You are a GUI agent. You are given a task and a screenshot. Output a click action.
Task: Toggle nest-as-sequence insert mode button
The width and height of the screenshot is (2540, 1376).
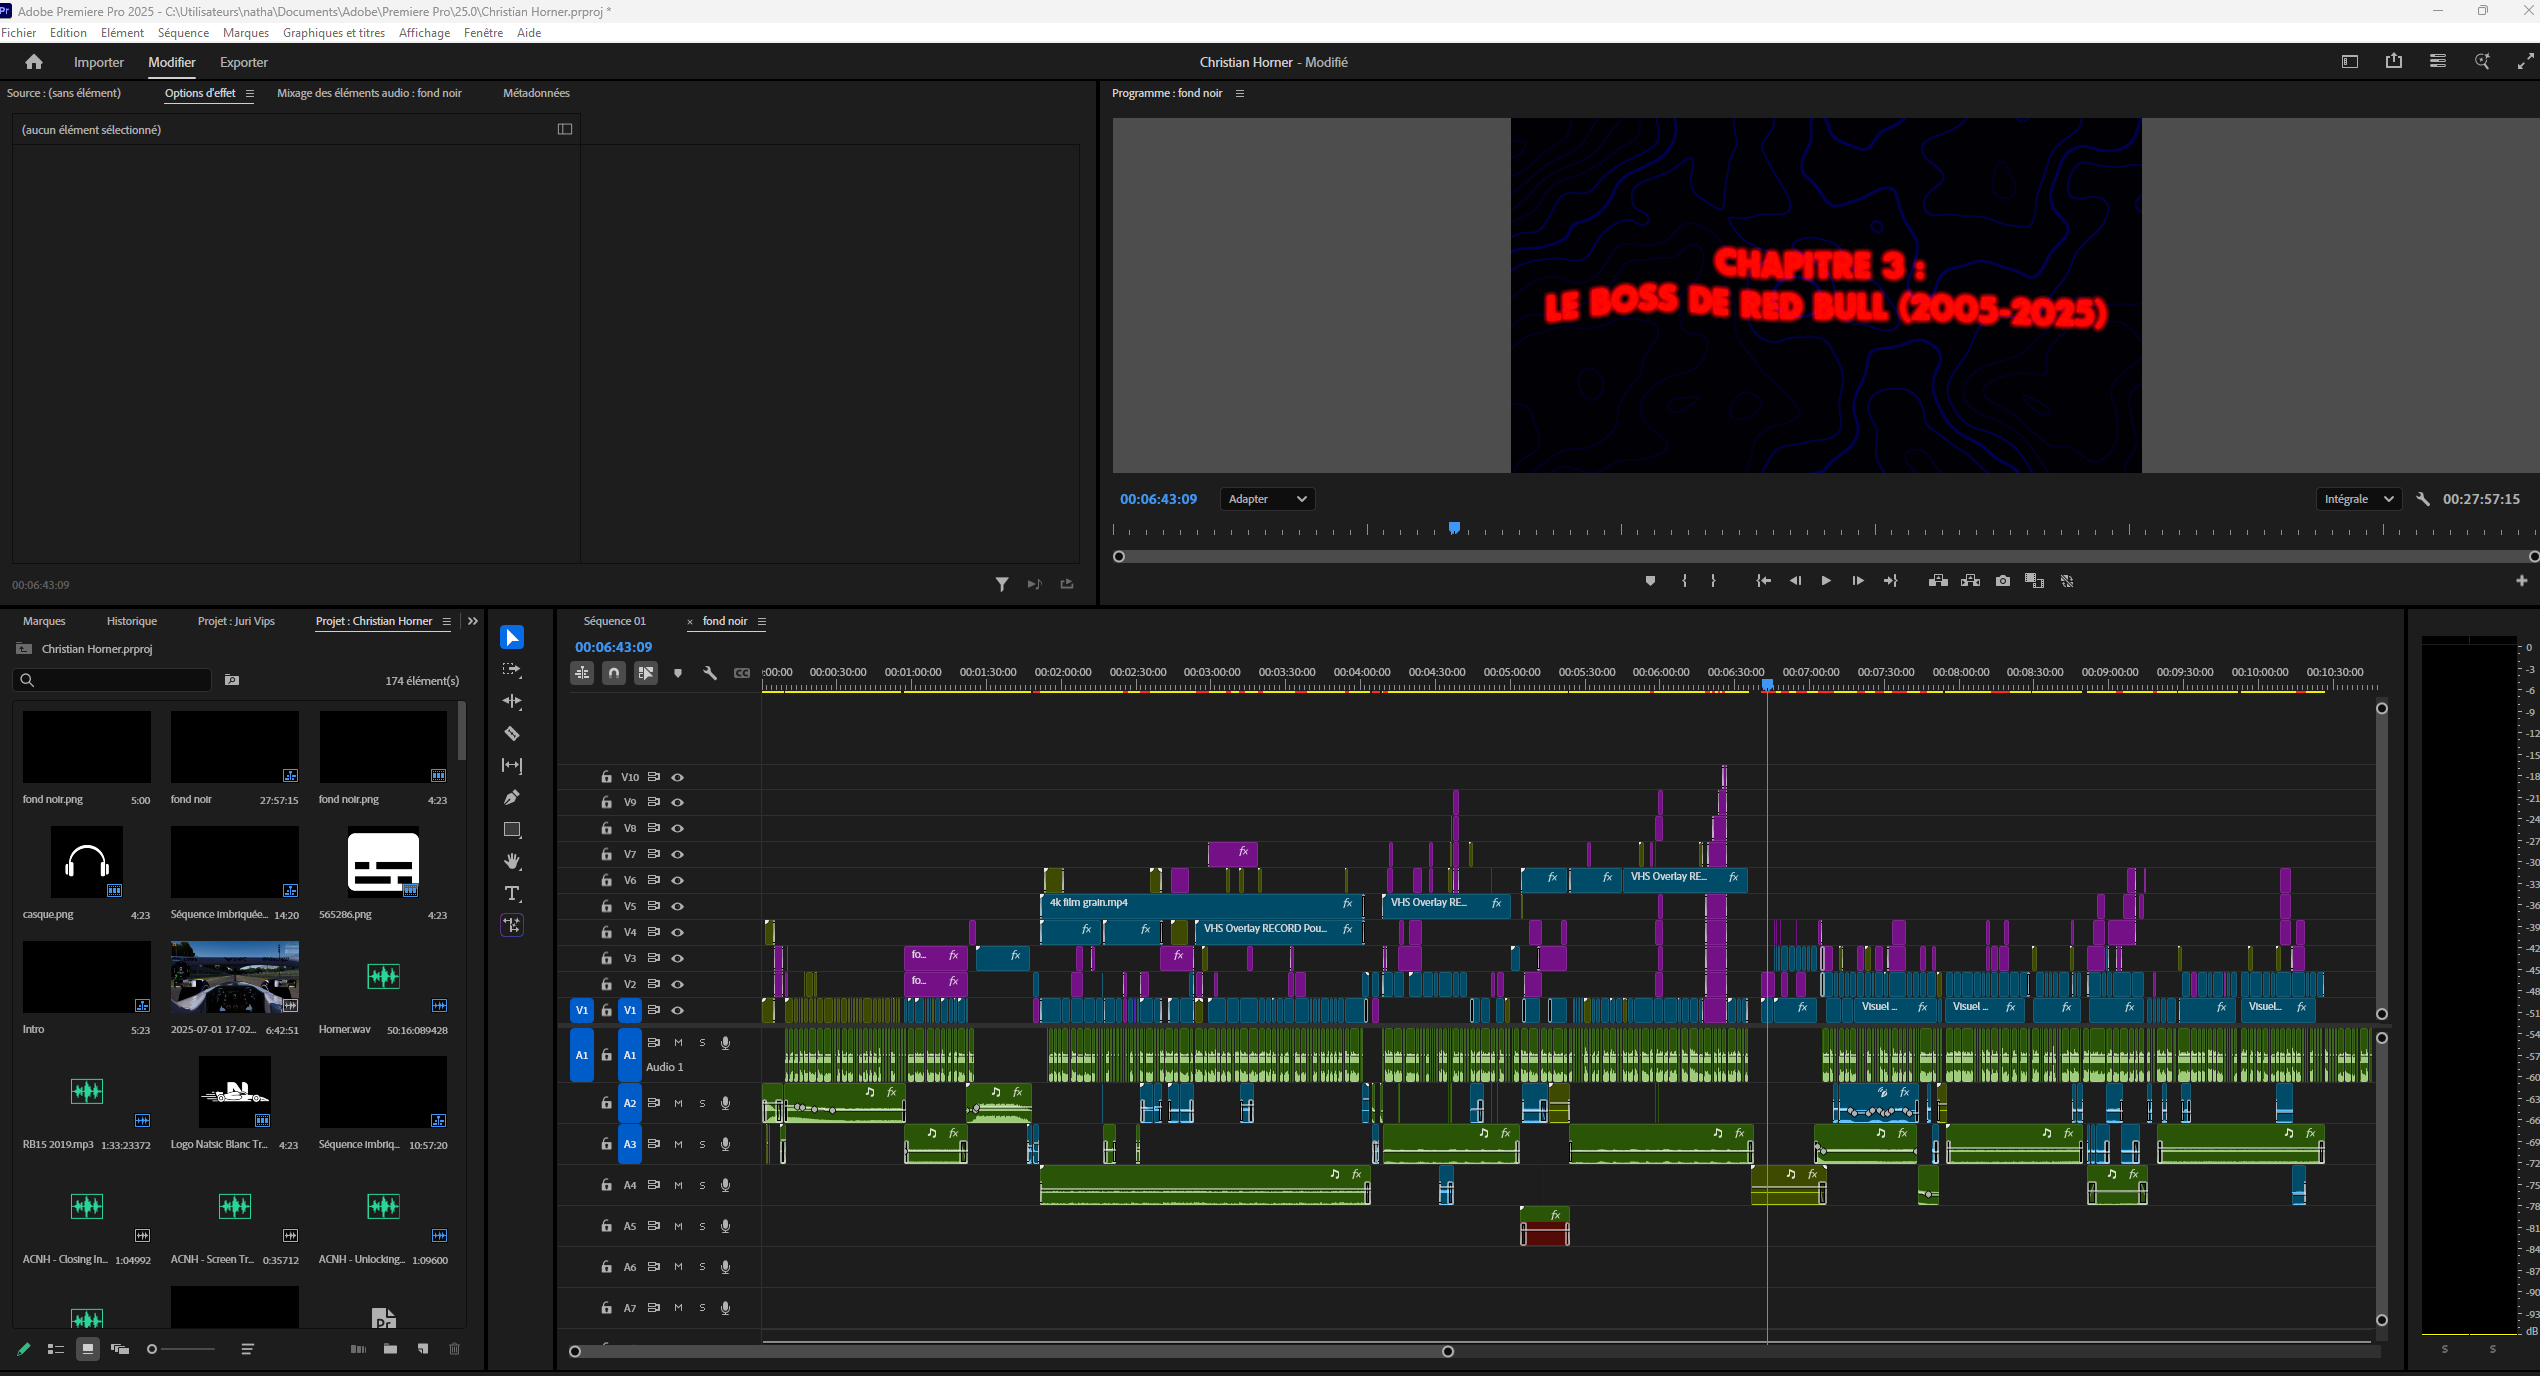(582, 673)
